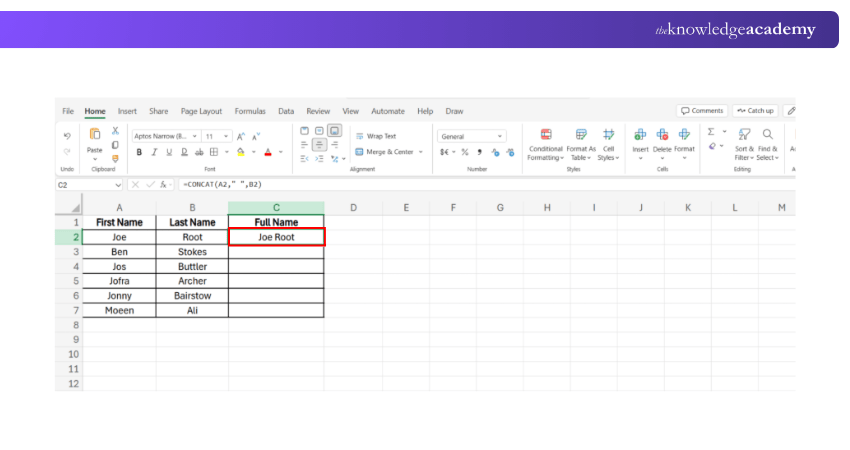Switch to the Insert tab
This screenshot has height=450, width=850.
pyautogui.click(x=127, y=111)
